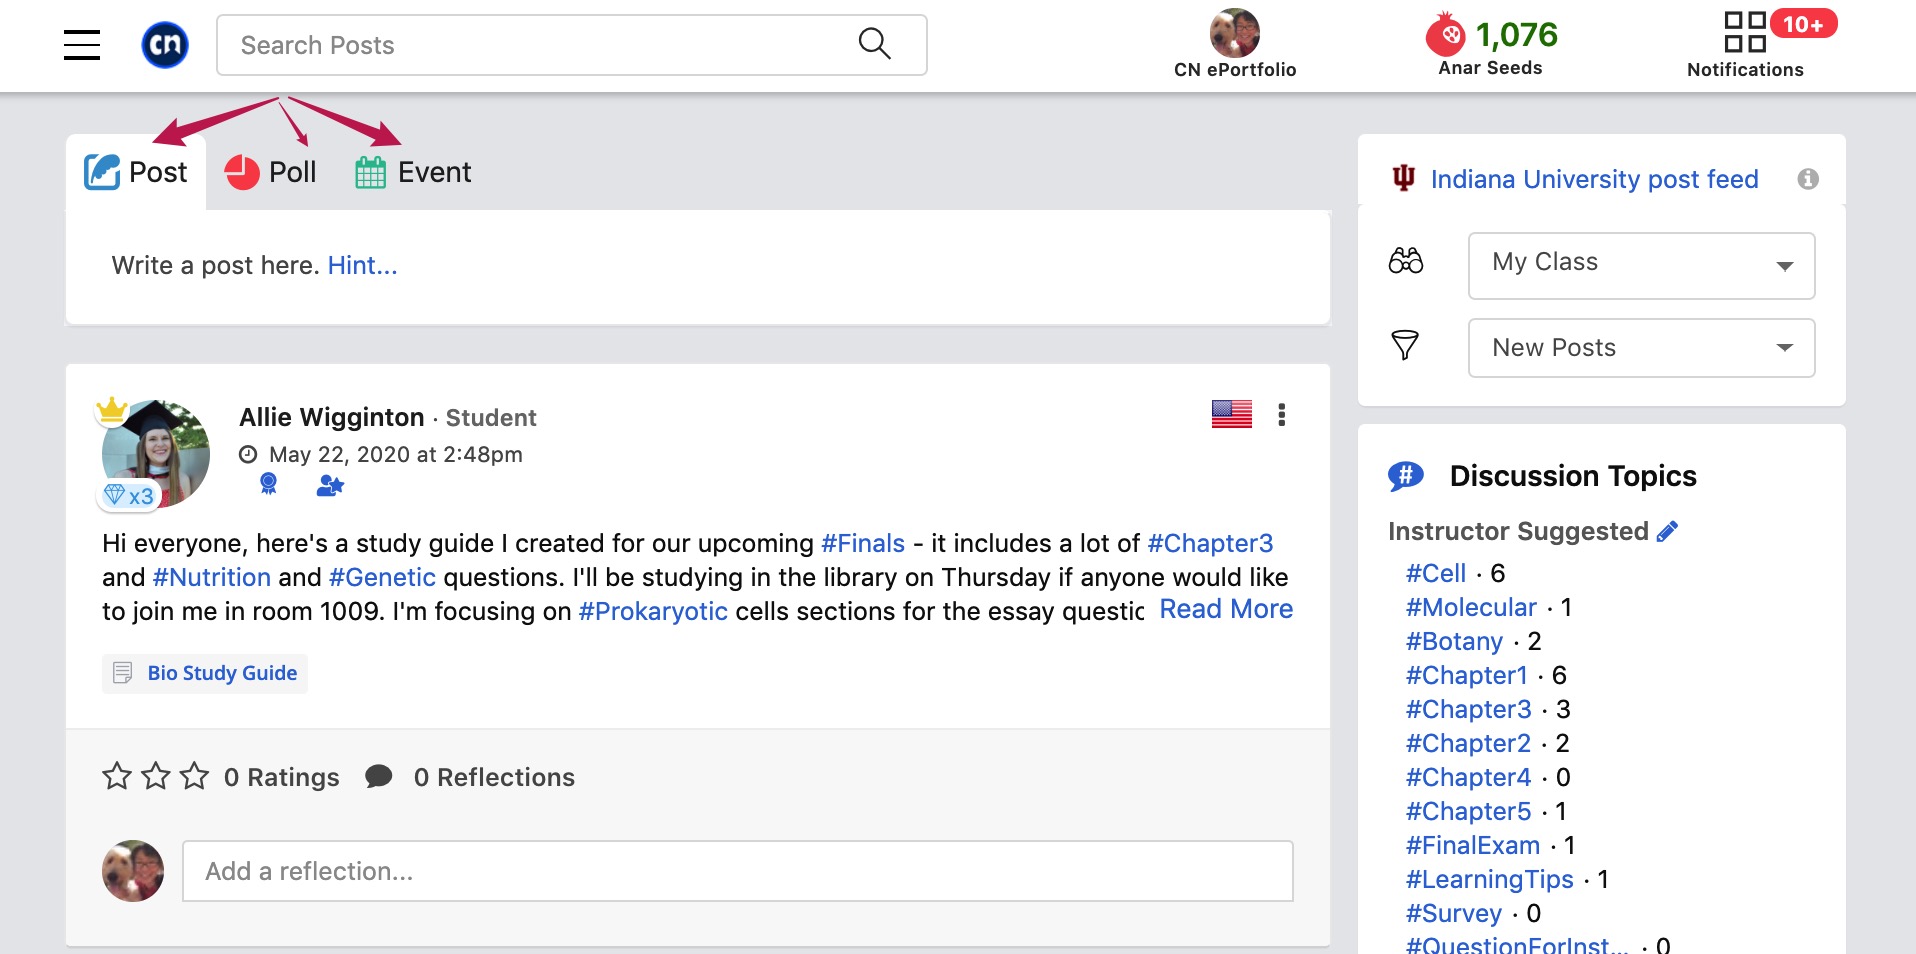Open the post's three-dot options menu
The height and width of the screenshot is (954, 1916).
click(x=1282, y=415)
